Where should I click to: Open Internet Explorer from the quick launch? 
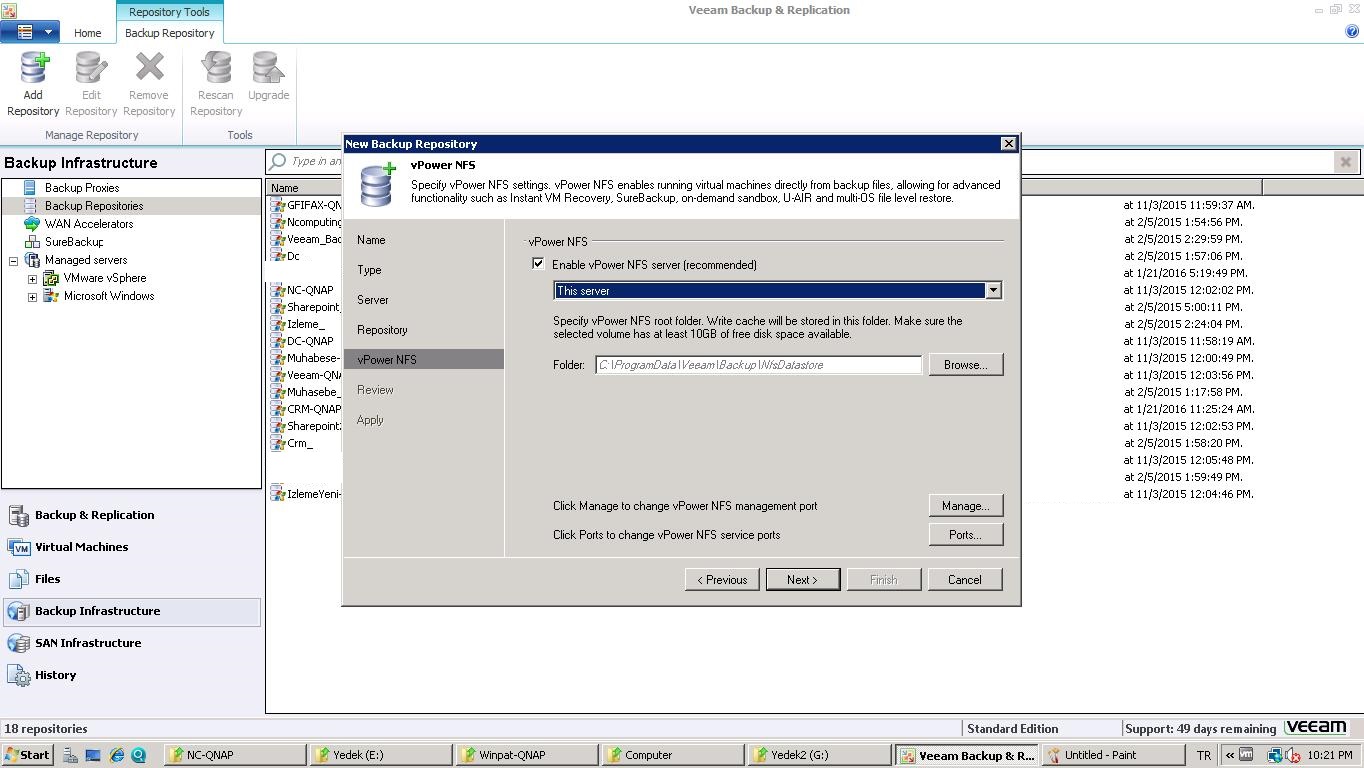[117, 755]
